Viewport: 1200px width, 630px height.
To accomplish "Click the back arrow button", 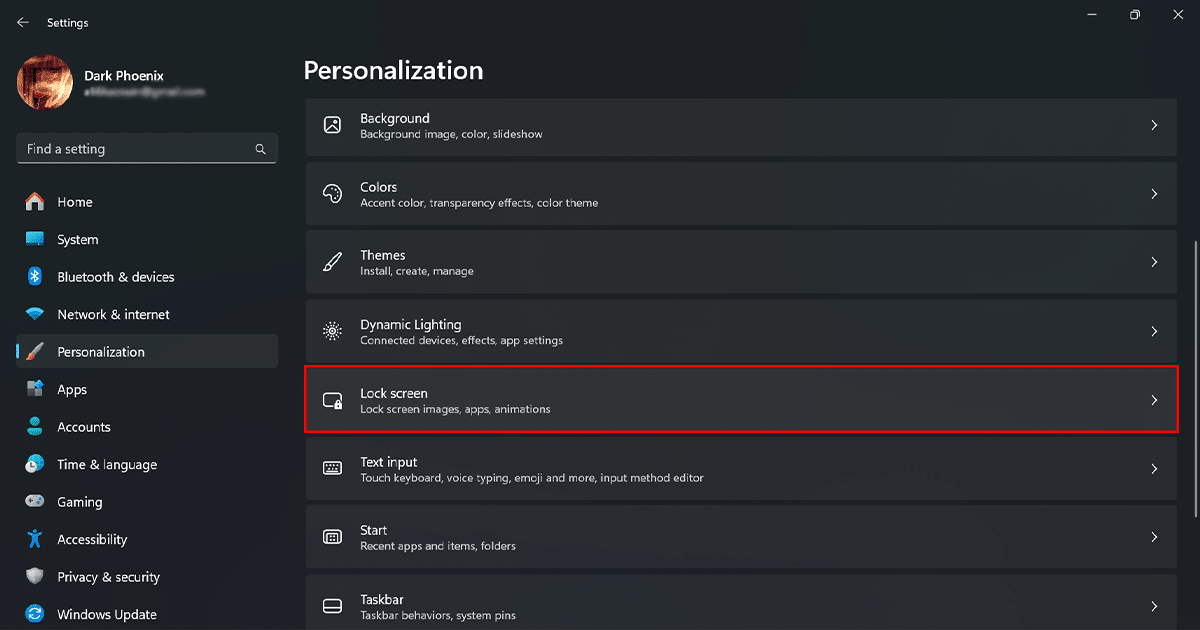I will (23, 22).
